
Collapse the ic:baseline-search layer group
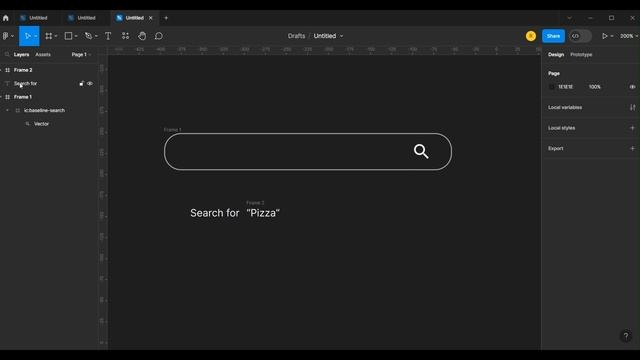point(7,110)
